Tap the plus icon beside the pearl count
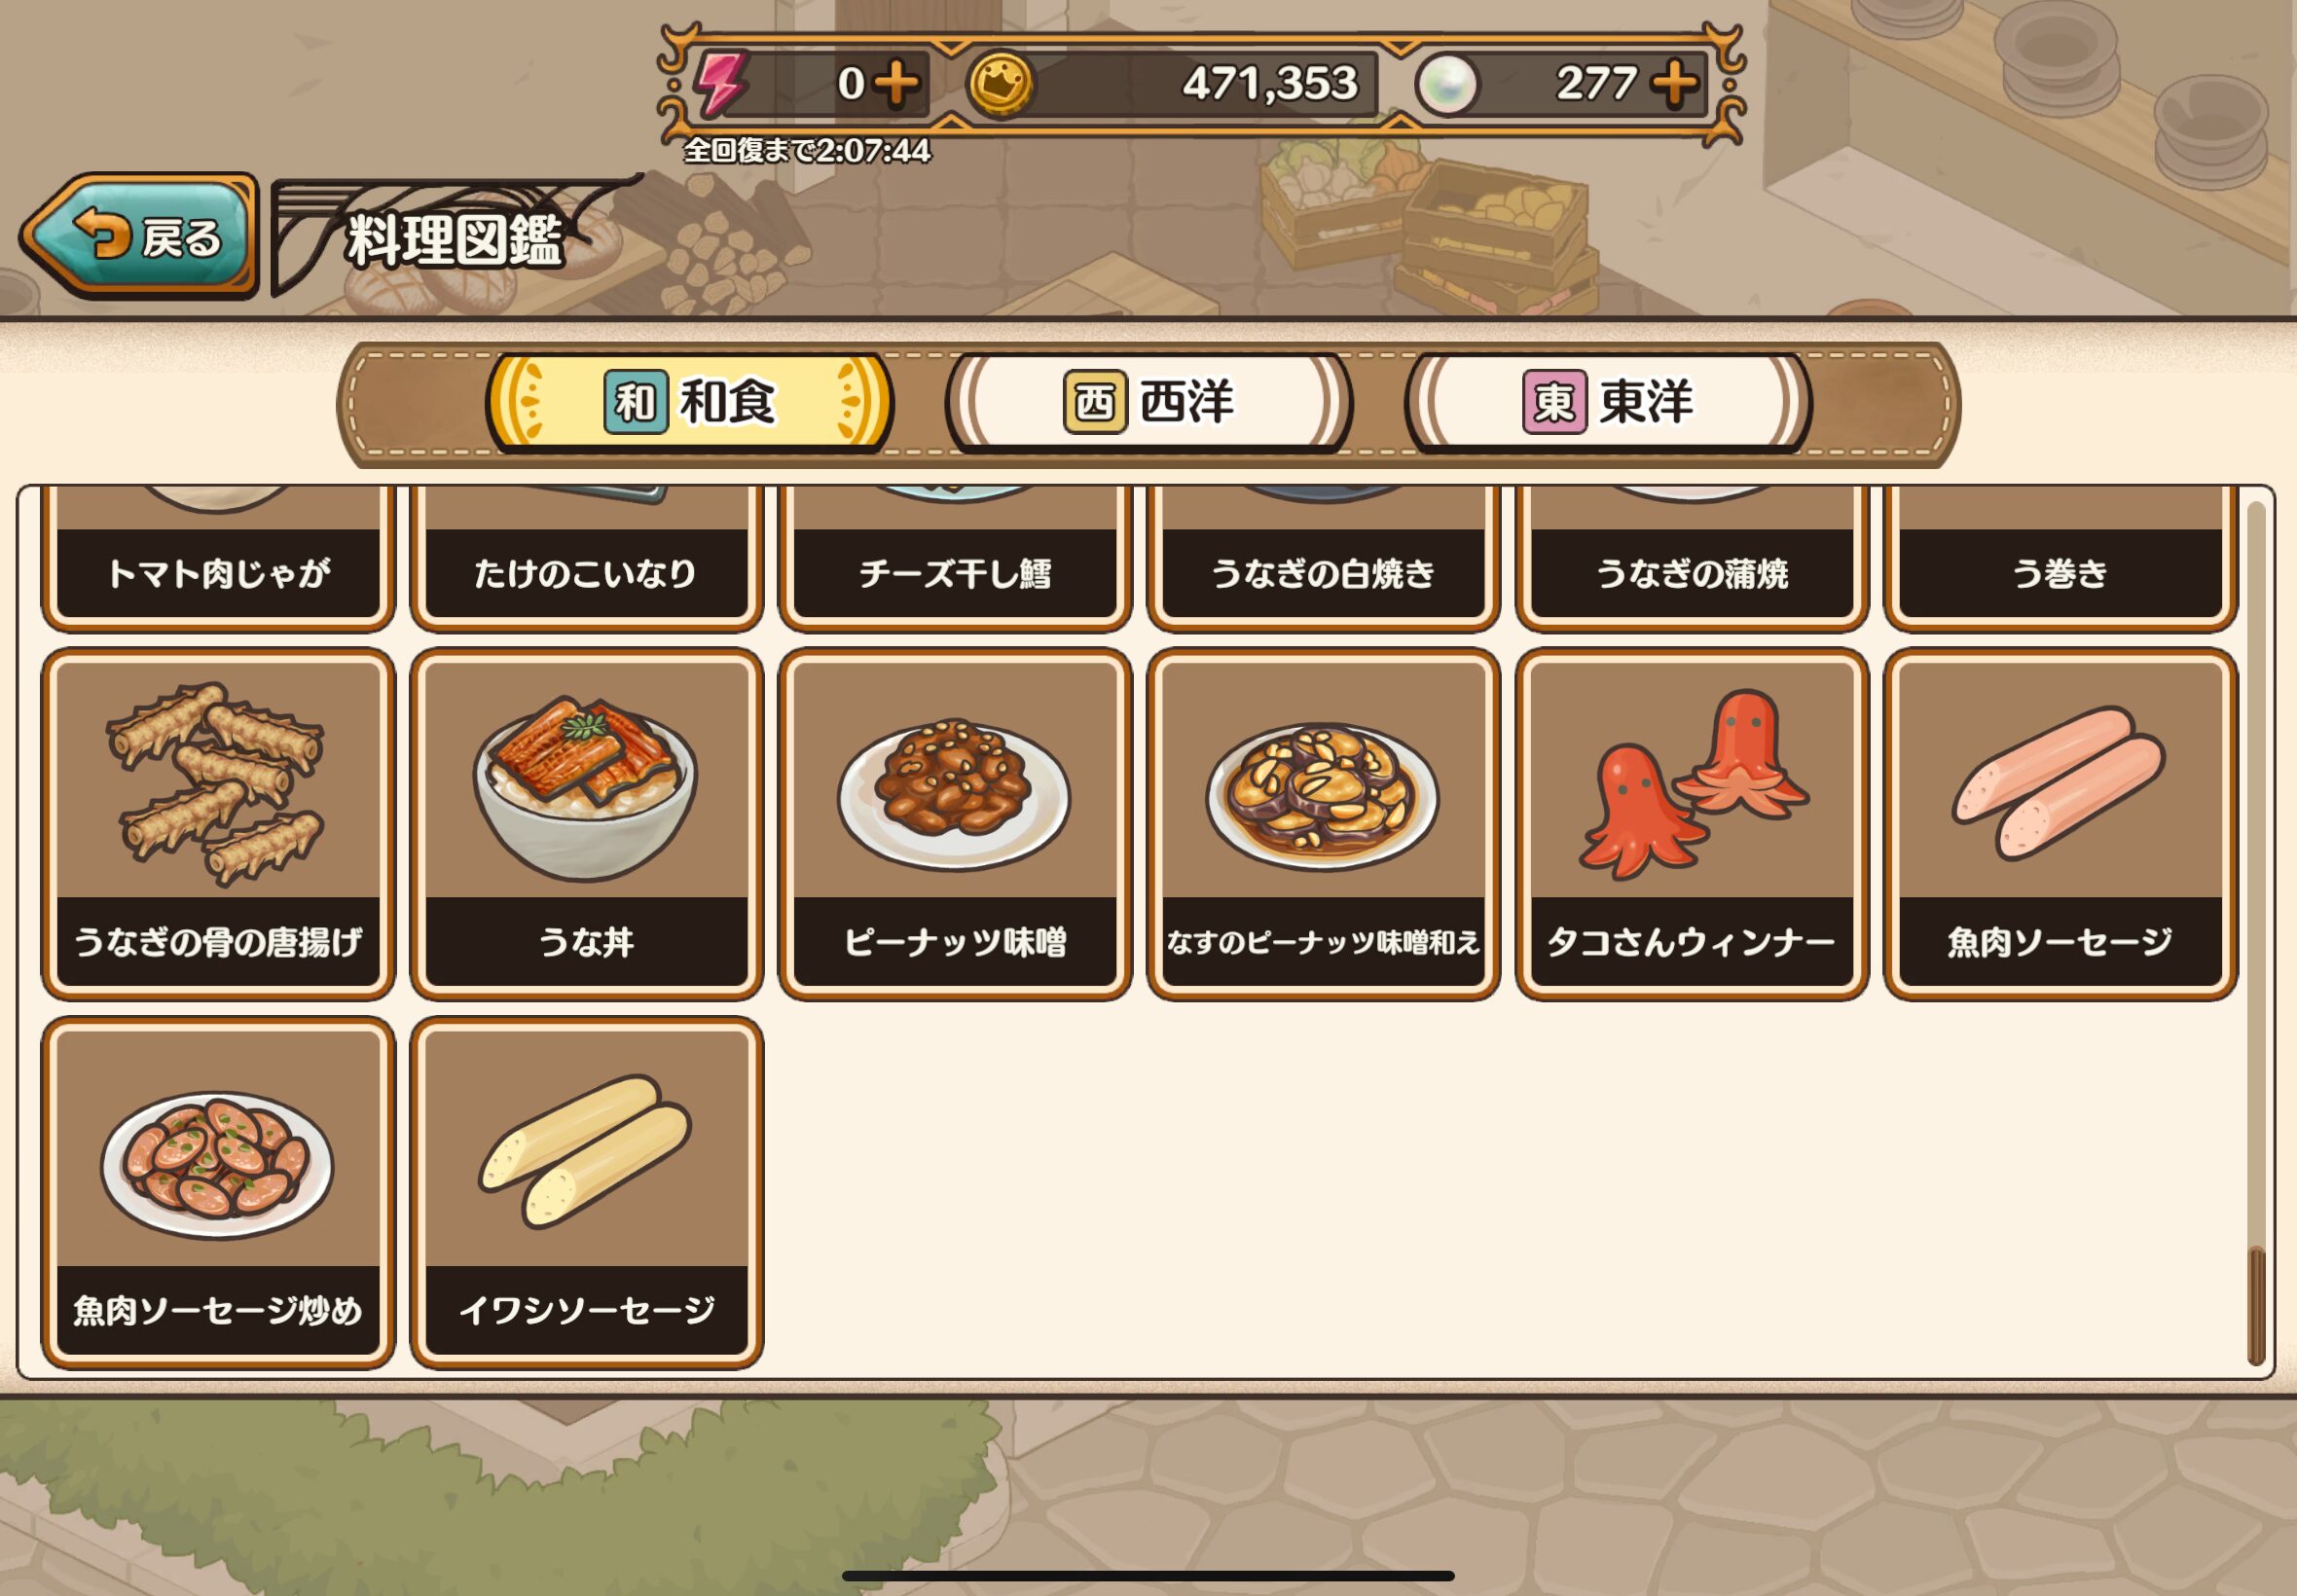2297x1596 pixels. (1674, 83)
